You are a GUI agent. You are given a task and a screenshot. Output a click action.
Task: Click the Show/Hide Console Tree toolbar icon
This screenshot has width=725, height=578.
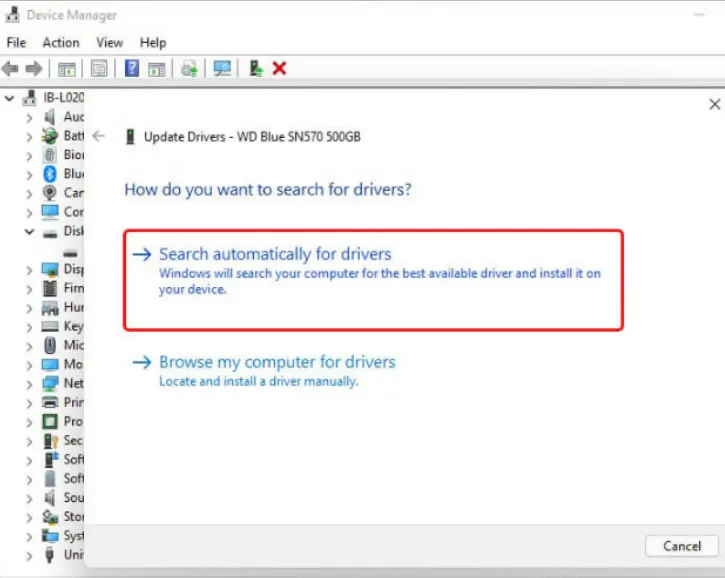pyautogui.click(x=67, y=69)
